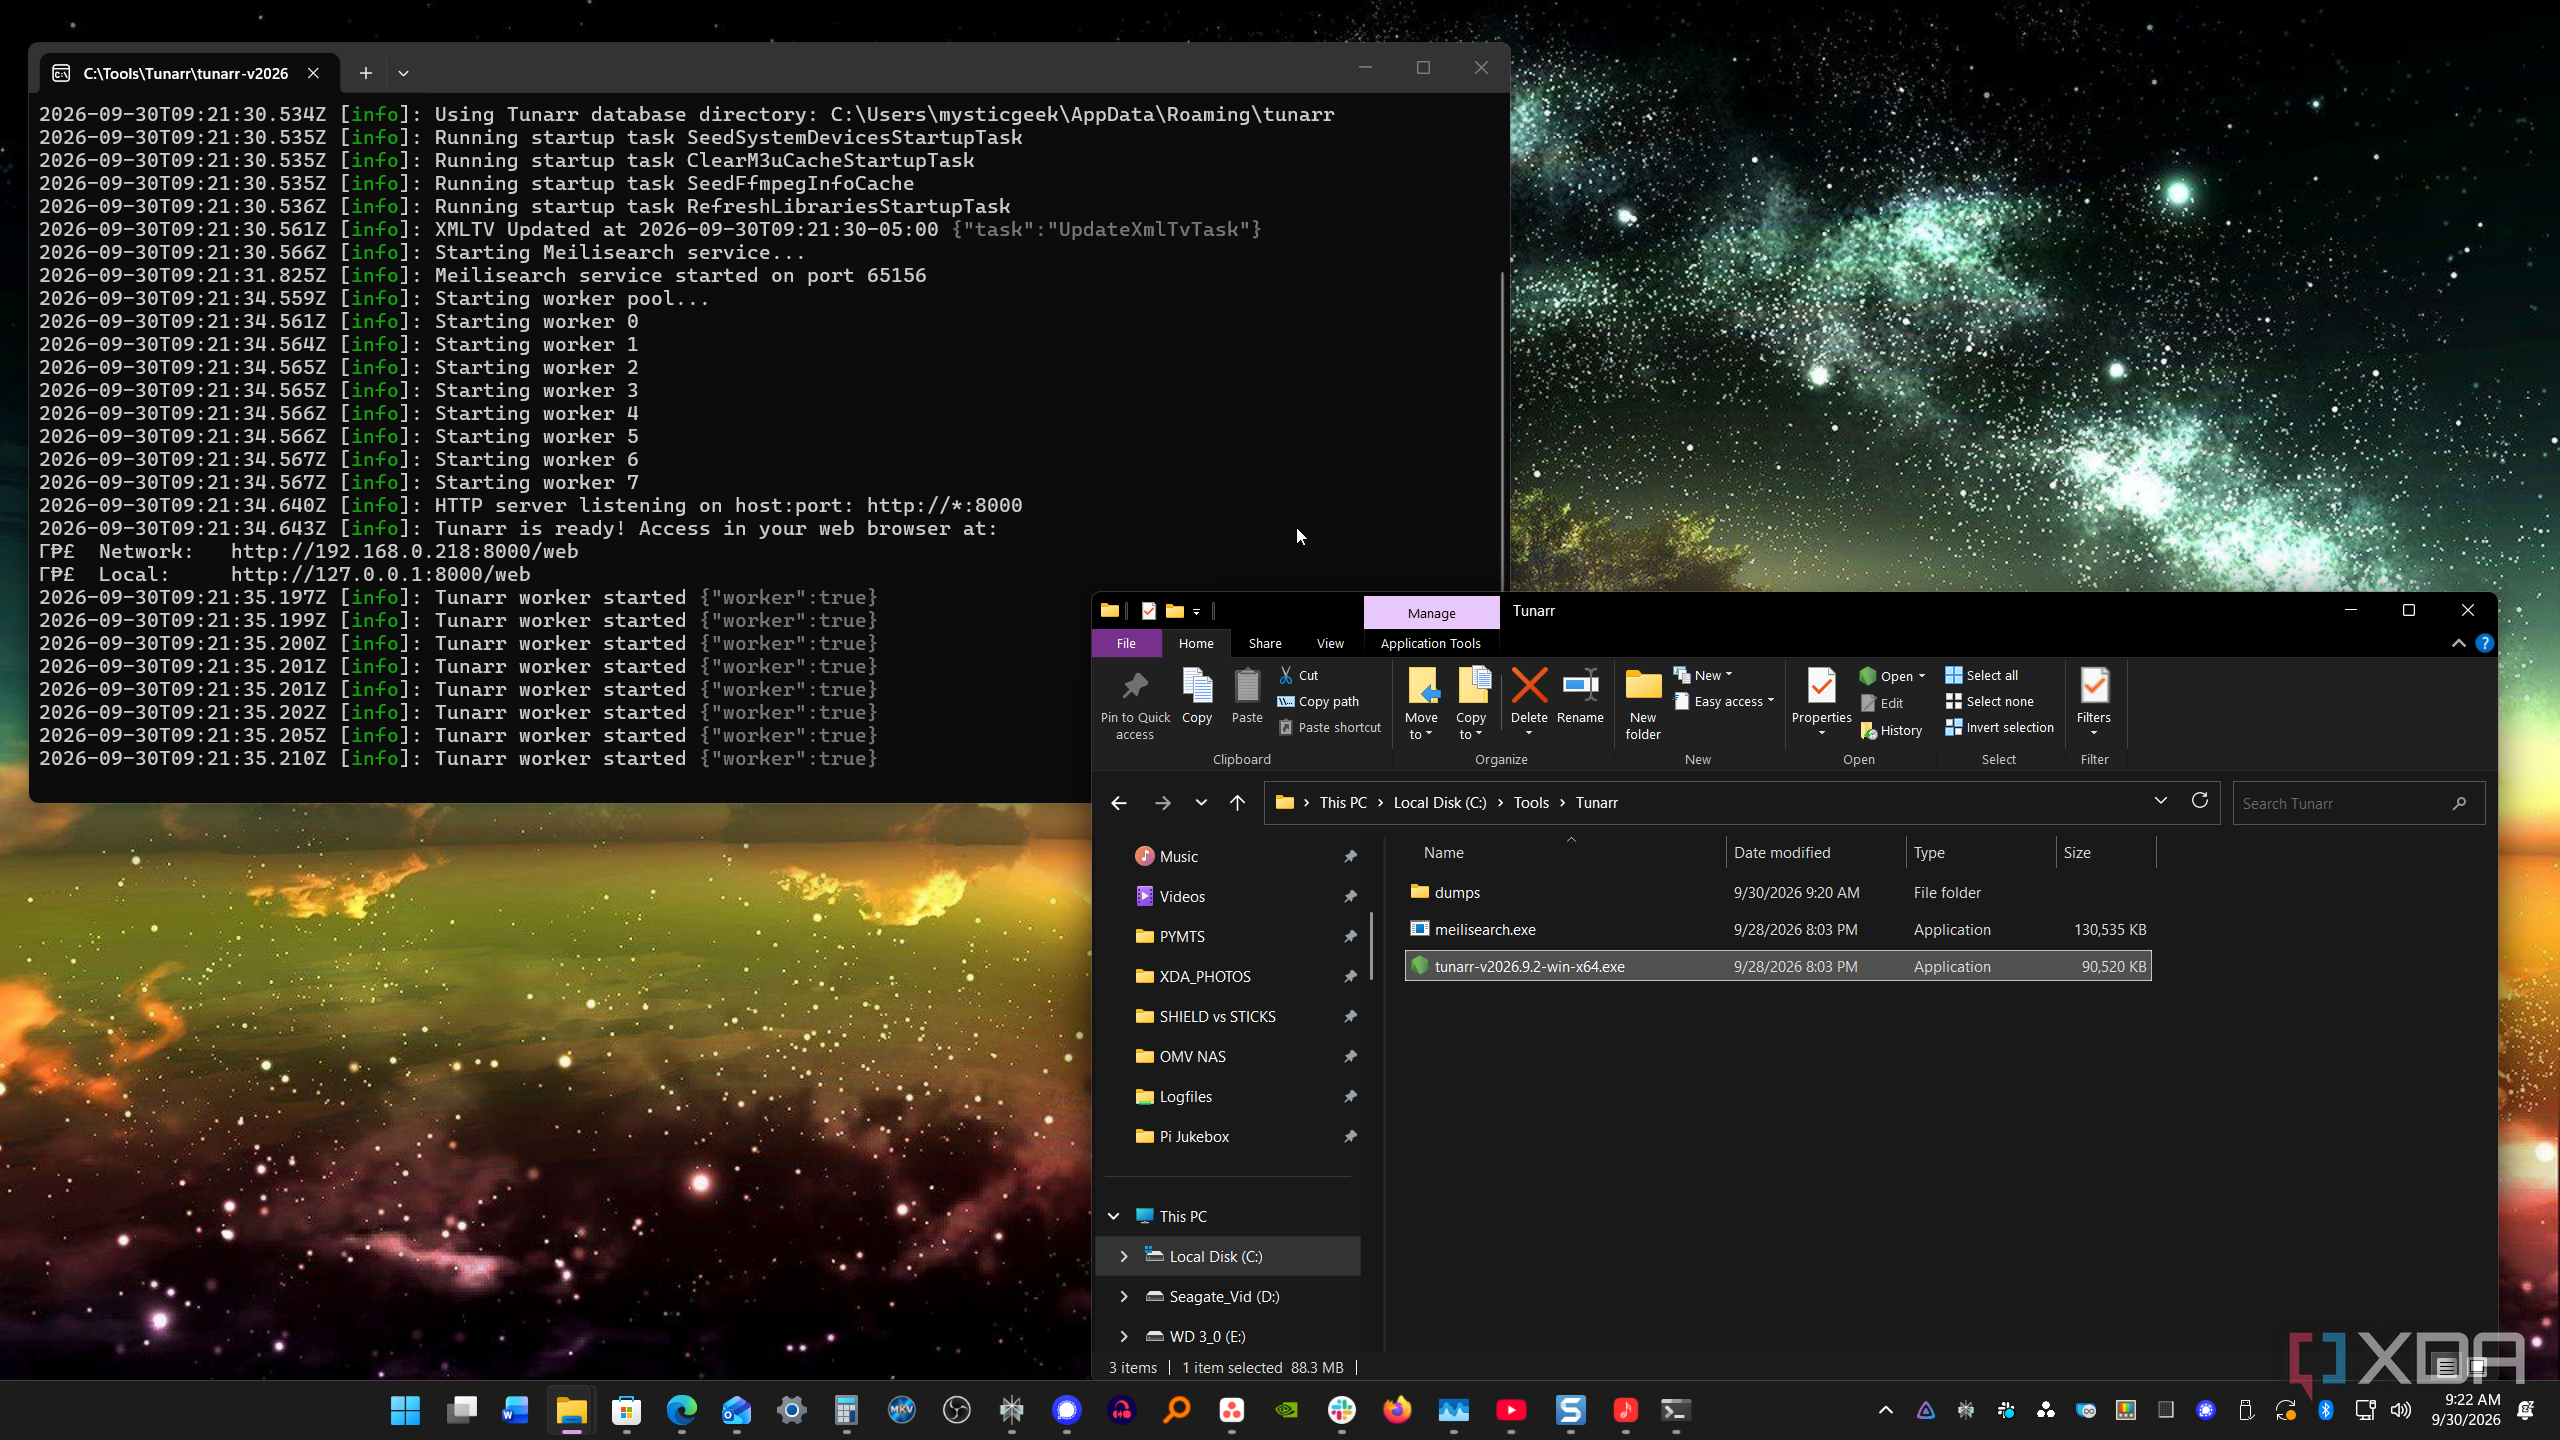Open the File tab in Explorer
This screenshot has height=1440, width=2560.
(x=1126, y=644)
